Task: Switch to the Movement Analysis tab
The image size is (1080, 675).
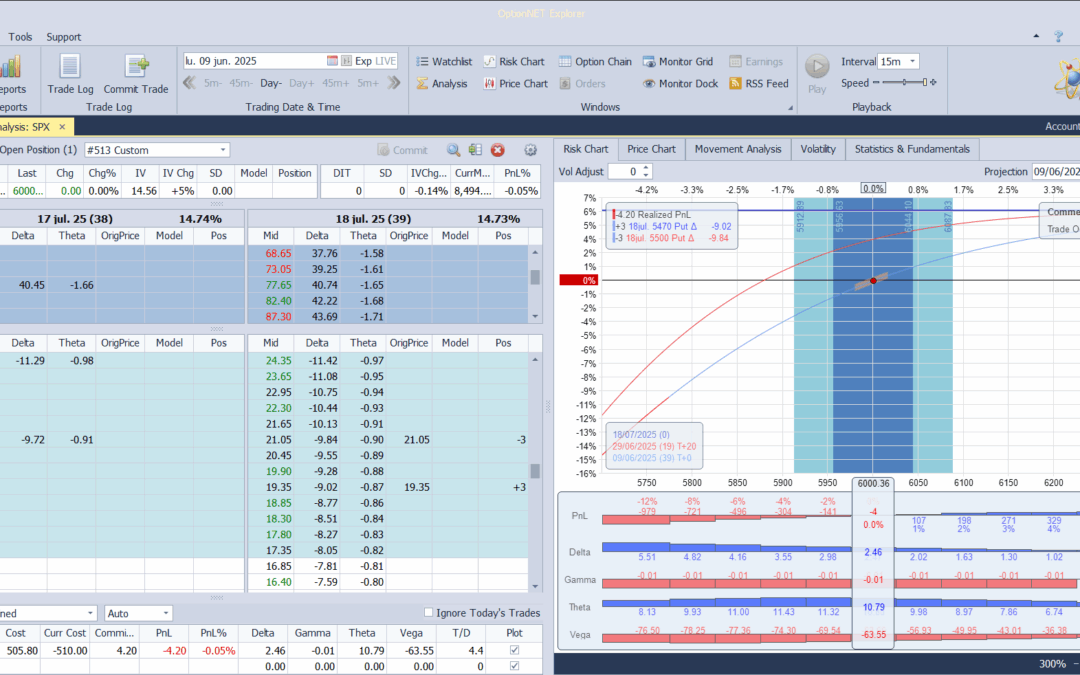Action: (738, 149)
